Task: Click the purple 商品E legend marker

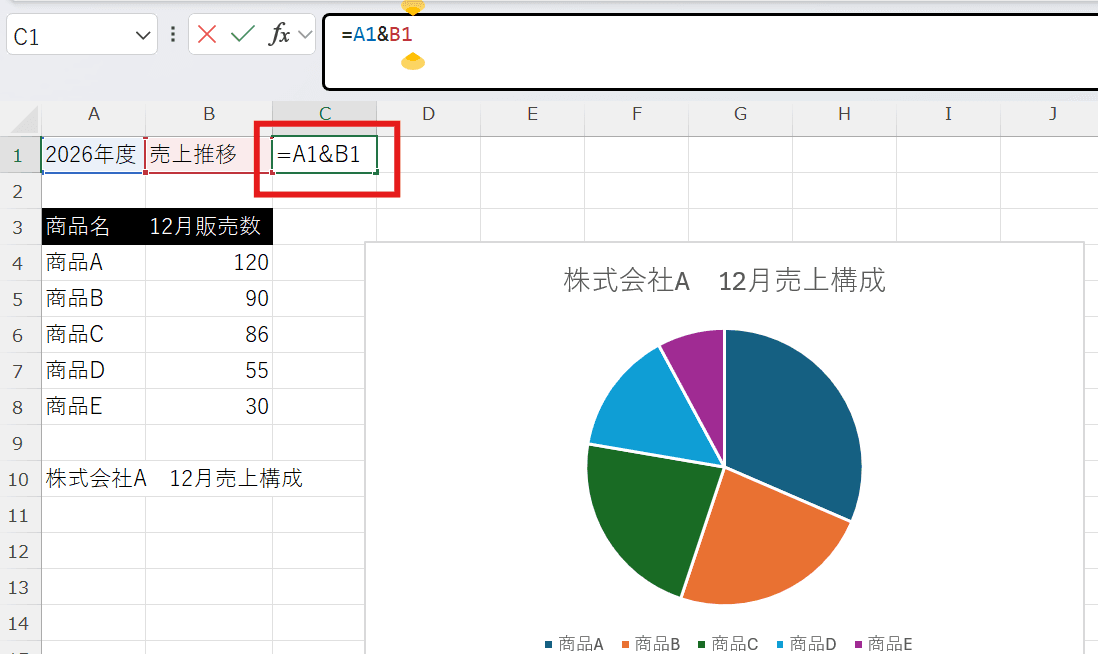Action: click(858, 644)
